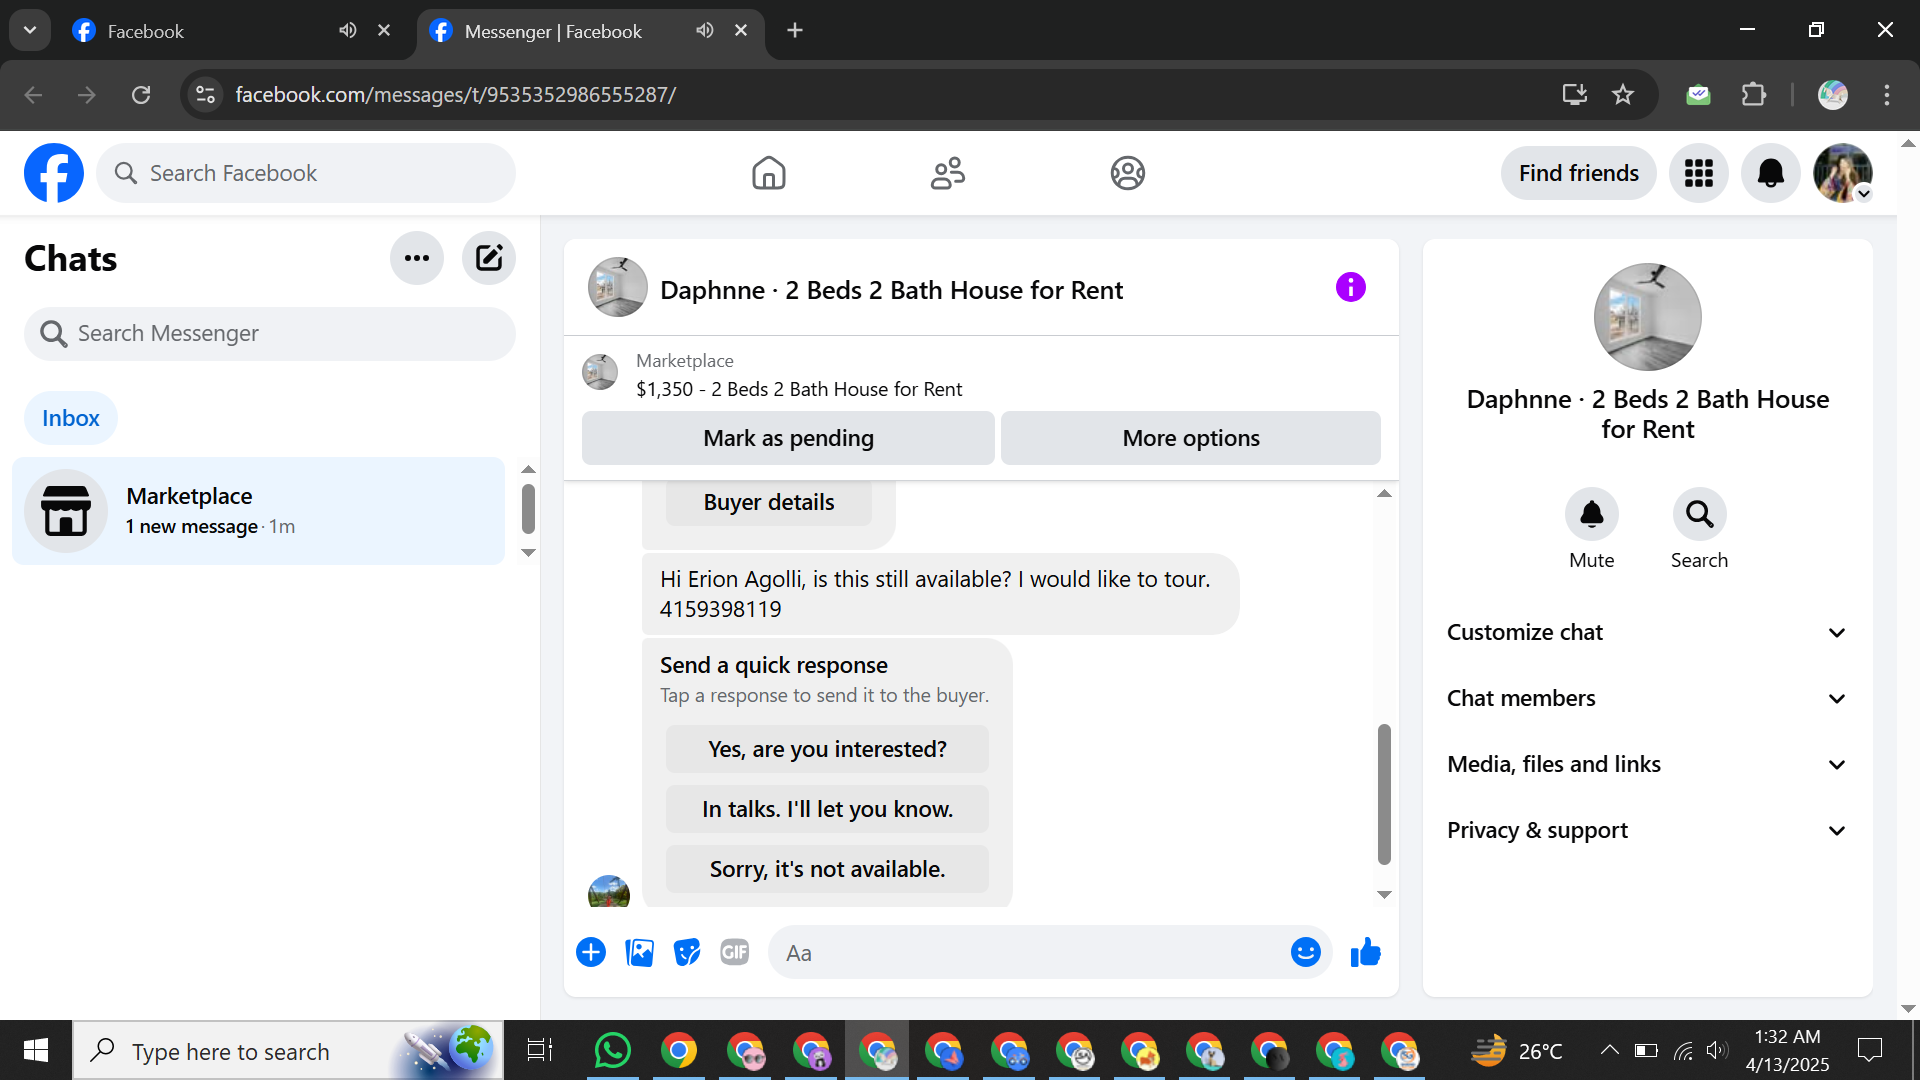Click the conversation scrollbar thumb
Screen dimensions: 1920x1080
1384,794
